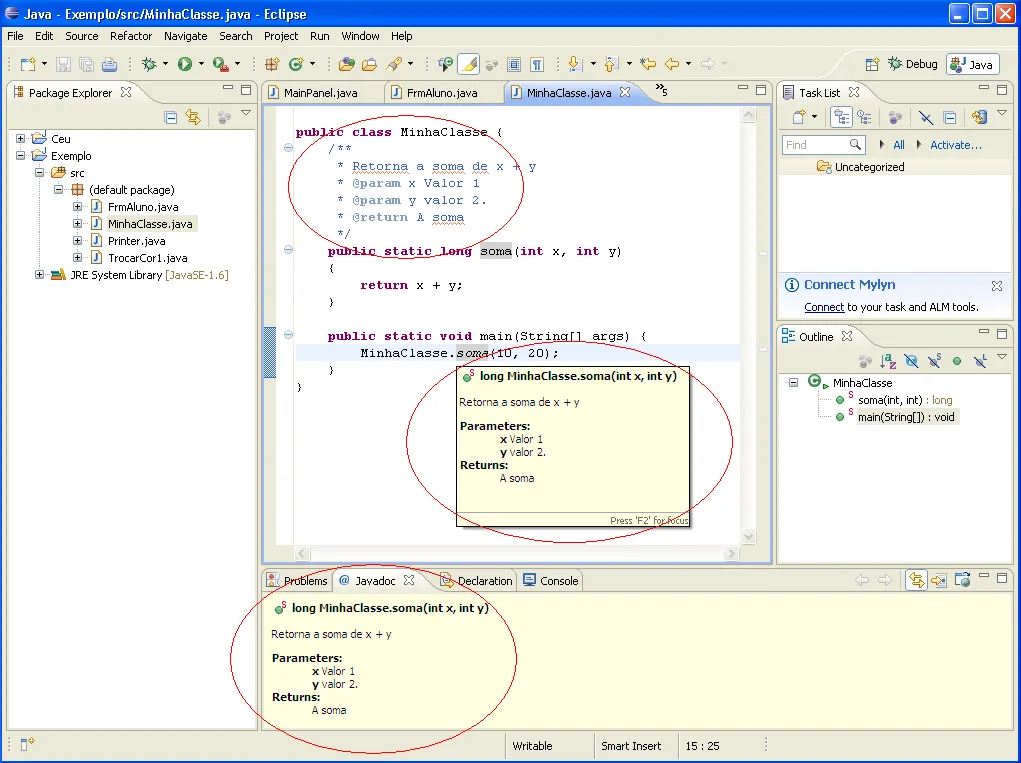Click the Activate... link in Task List
The image size is (1021, 763).
pyautogui.click(x=955, y=145)
